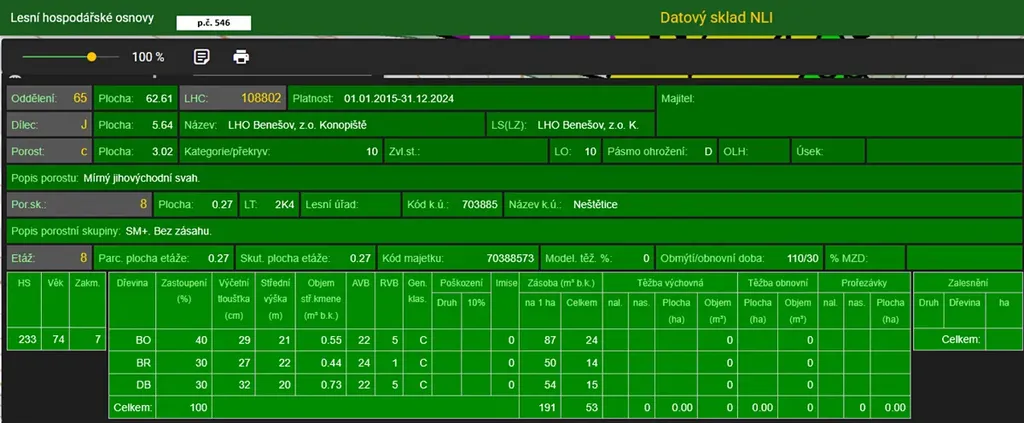Image resolution: width=1024 pixels, height=423 pixels.
Task: Select the Oddělení field showing 65
Action: pyautogui.click(x=50, y=99)
